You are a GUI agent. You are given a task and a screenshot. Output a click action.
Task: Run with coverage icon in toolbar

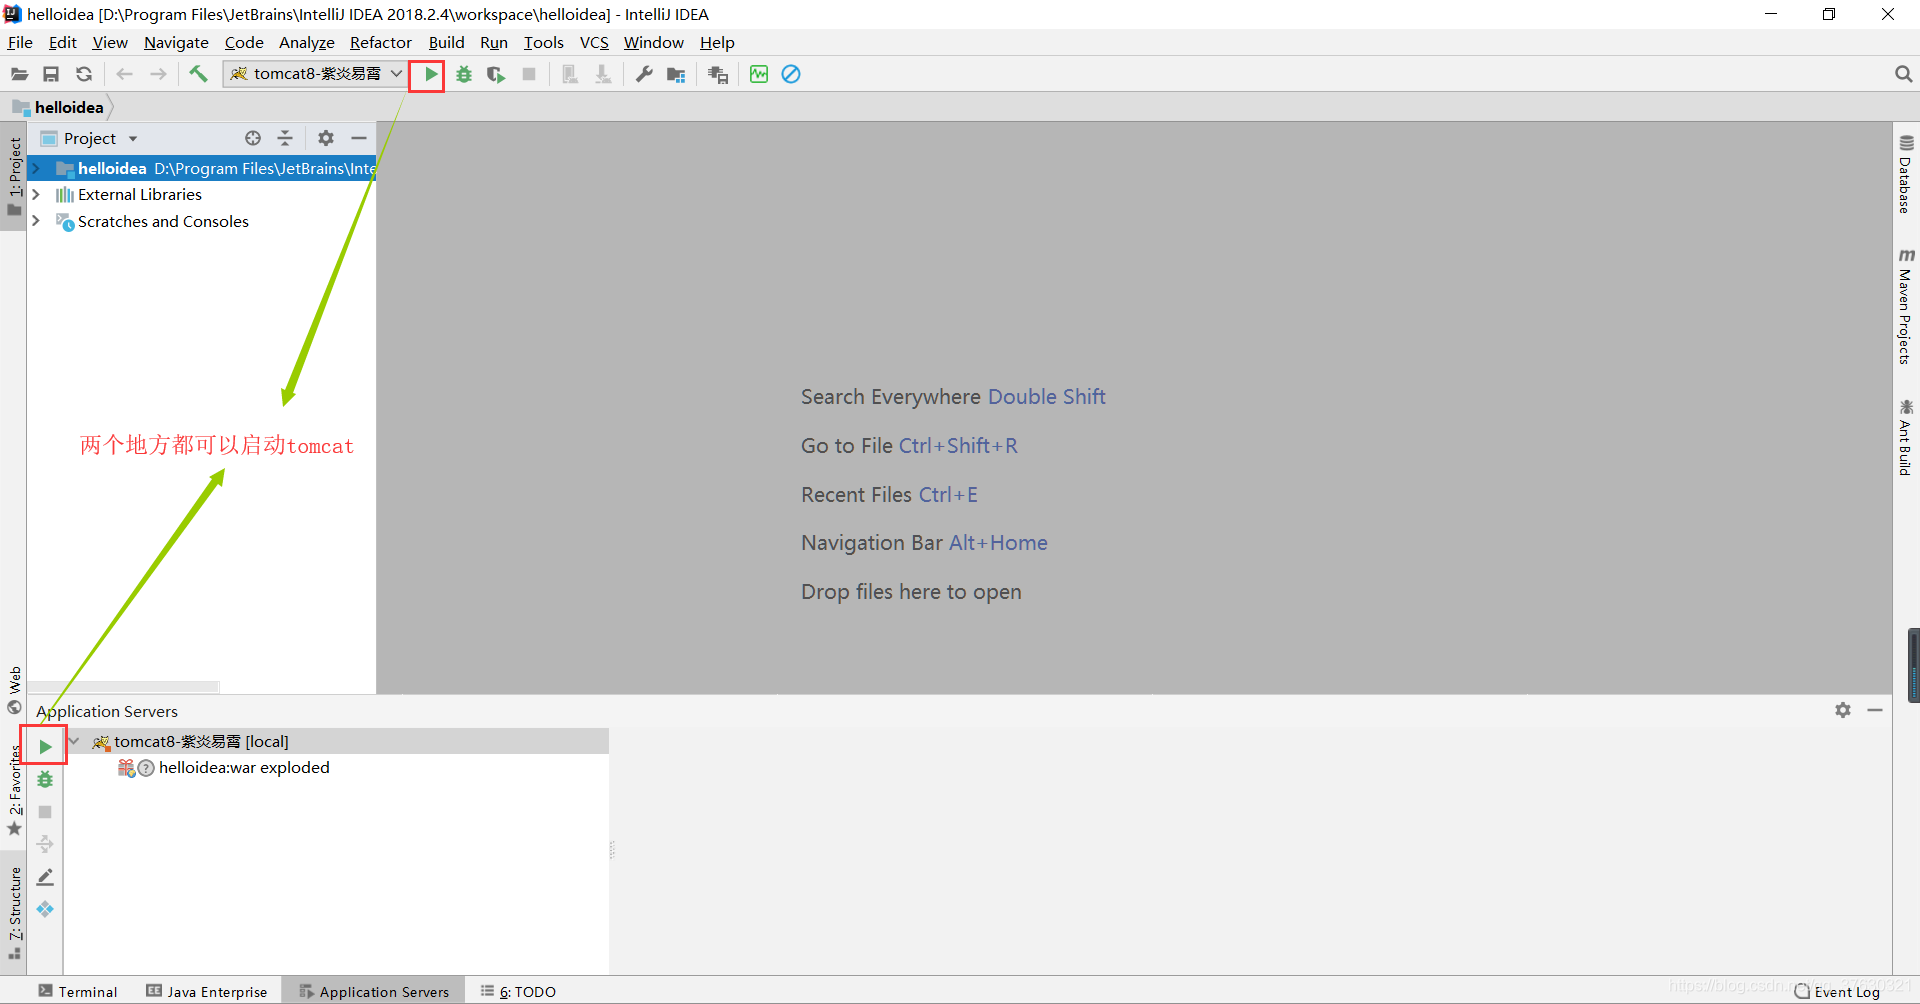point(496,74)
